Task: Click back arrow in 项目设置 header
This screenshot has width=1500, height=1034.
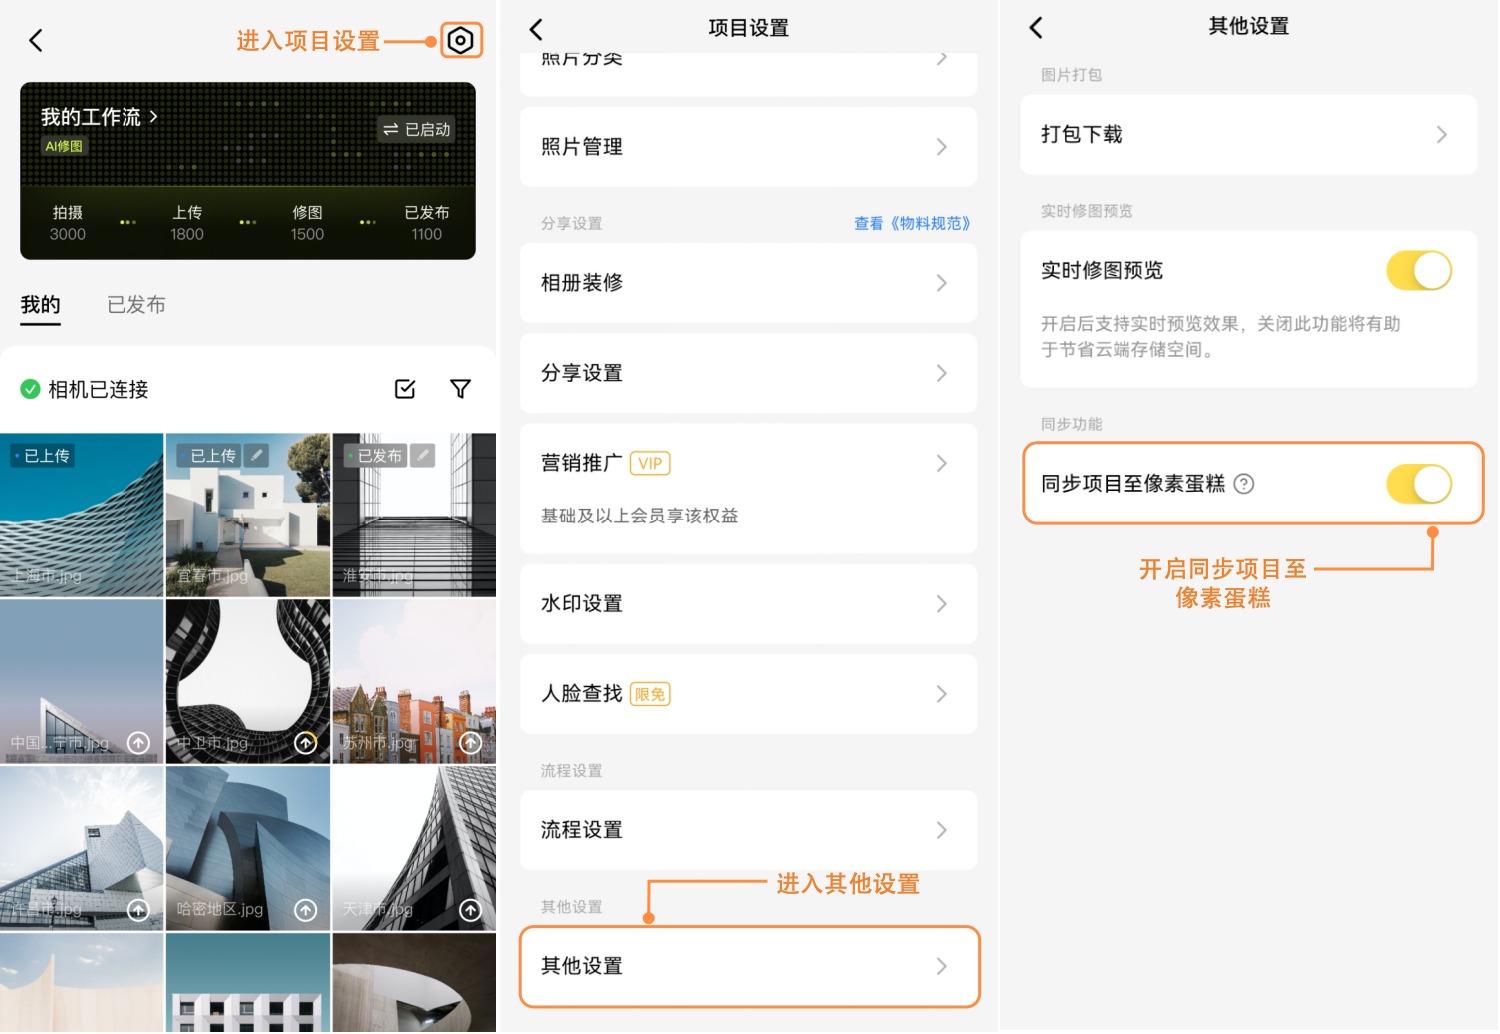Action: (x=537, y=29)
